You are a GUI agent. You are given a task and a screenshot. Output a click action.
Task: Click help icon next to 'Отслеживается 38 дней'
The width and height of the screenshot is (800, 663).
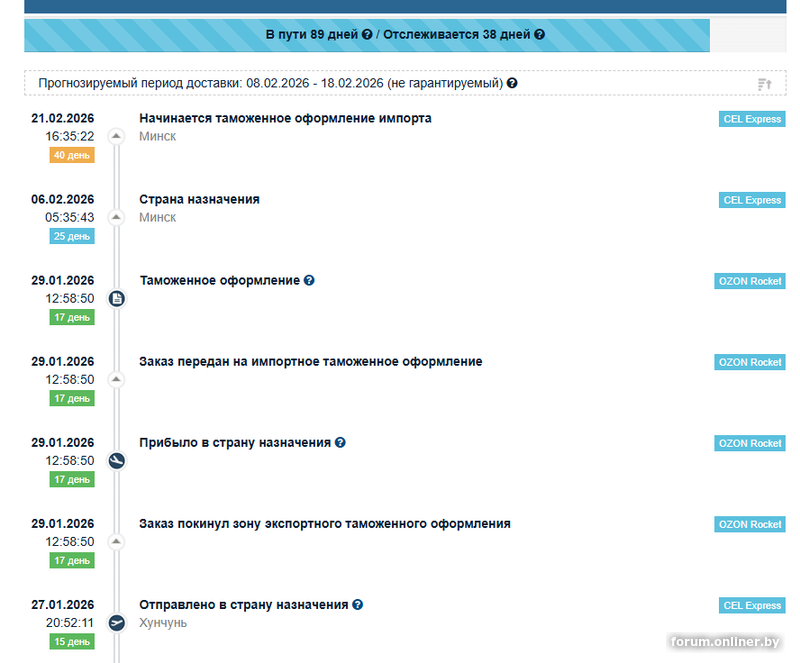pos(539,35)
